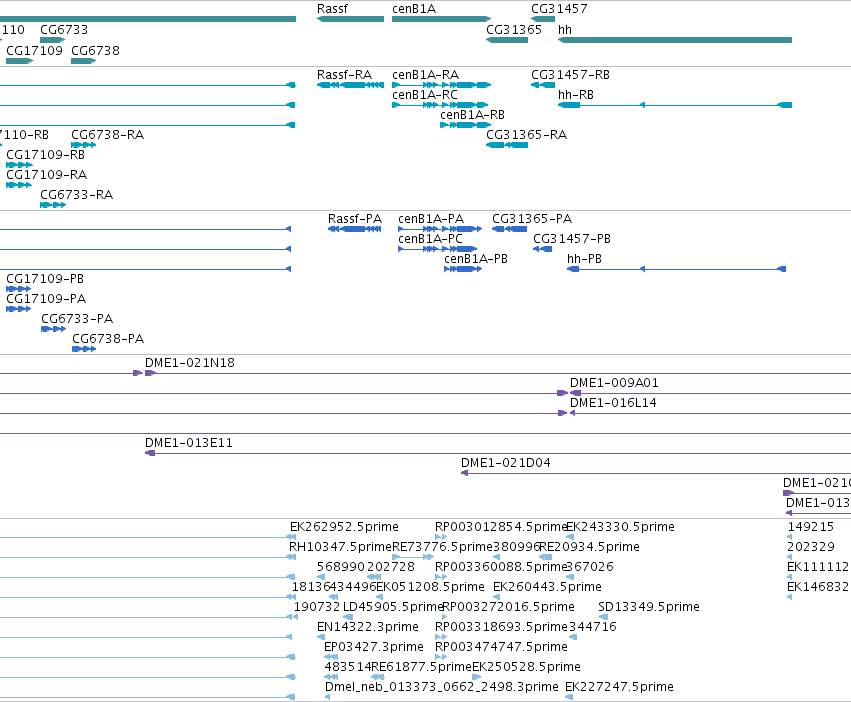The image size is (851, 702).
Task: Click the SD13349.5prime EST label
Action: click(649, 606)
